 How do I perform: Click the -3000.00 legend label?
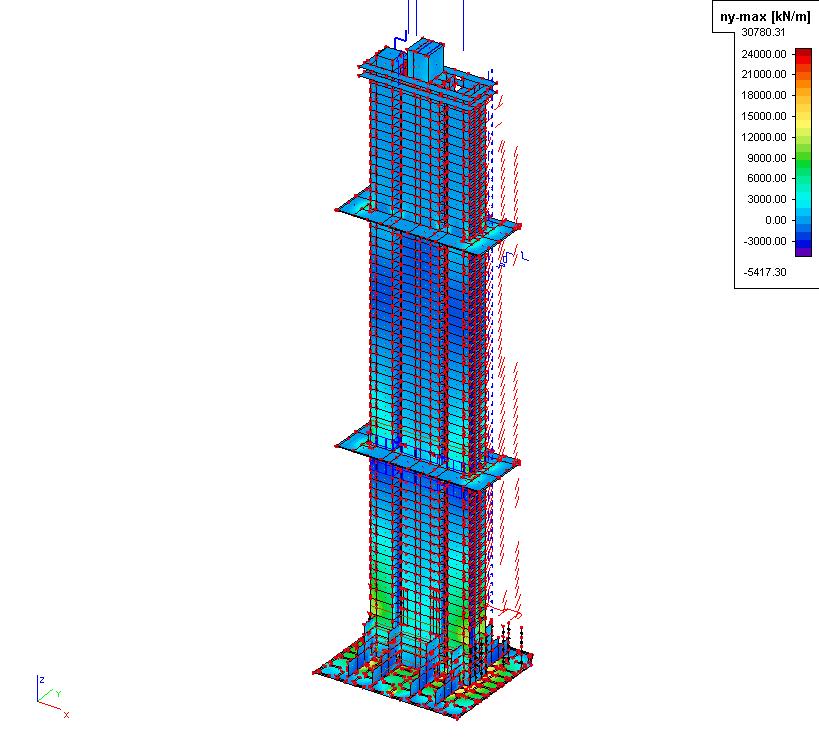[765, 241]
